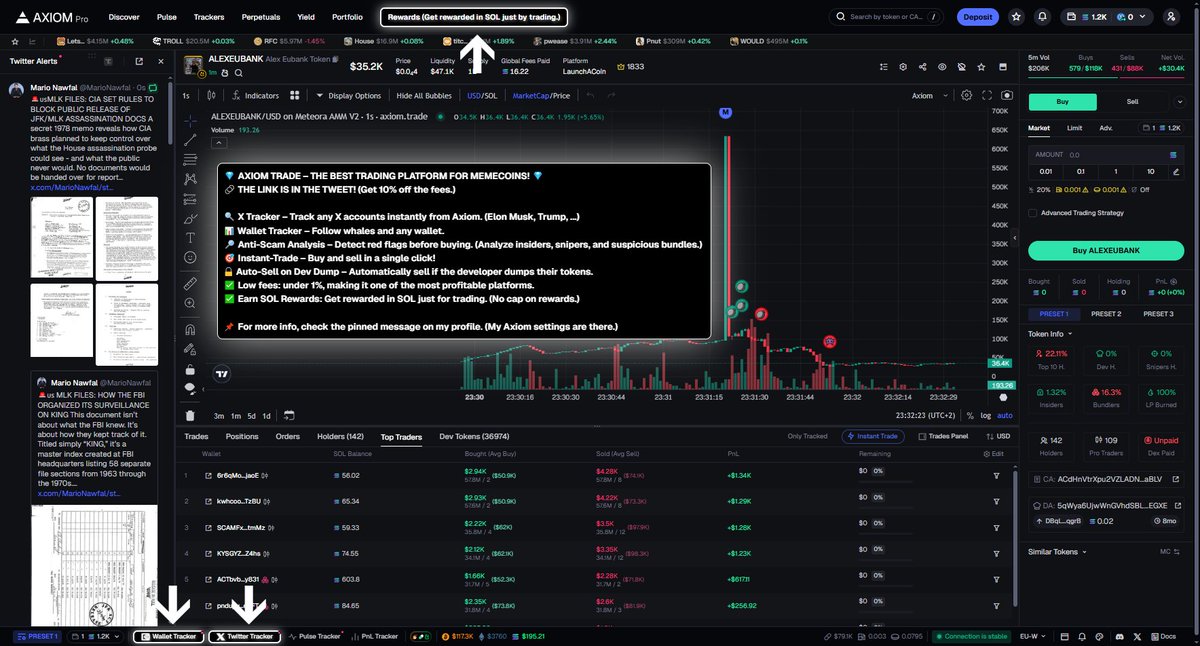Screen dimensions: 1200x646
Task: Click Buy ALEXEUBANK button
Action: coord(1107,250)
